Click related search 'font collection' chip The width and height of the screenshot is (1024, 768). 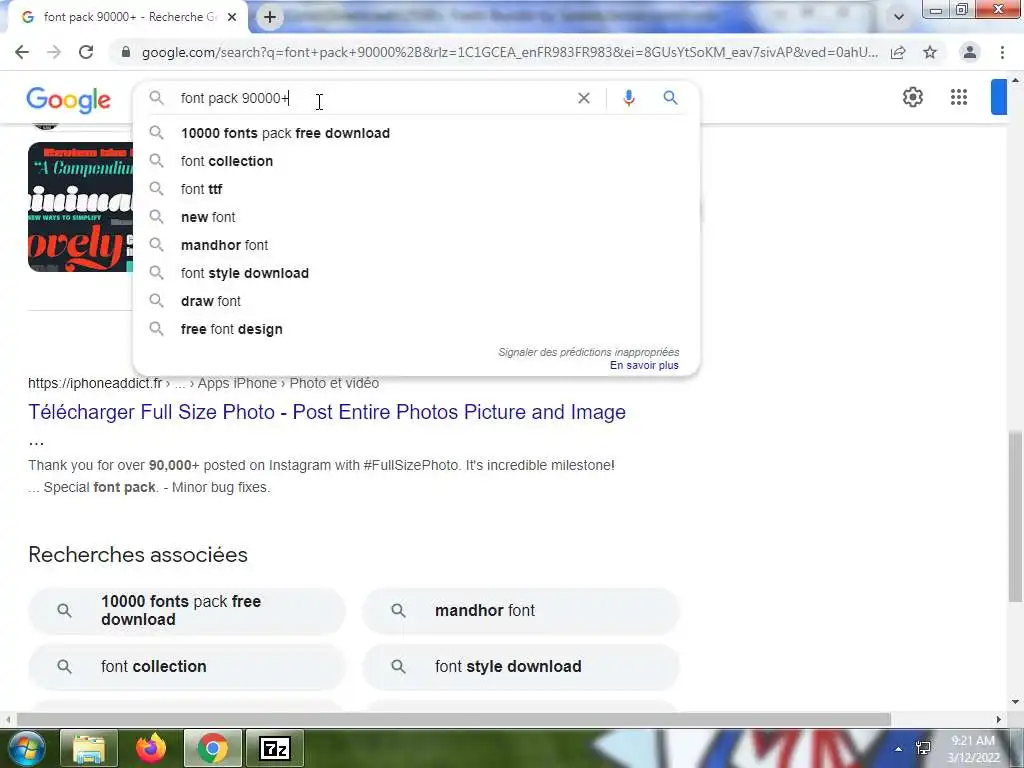pyautogui.click(x=187, y=667)
